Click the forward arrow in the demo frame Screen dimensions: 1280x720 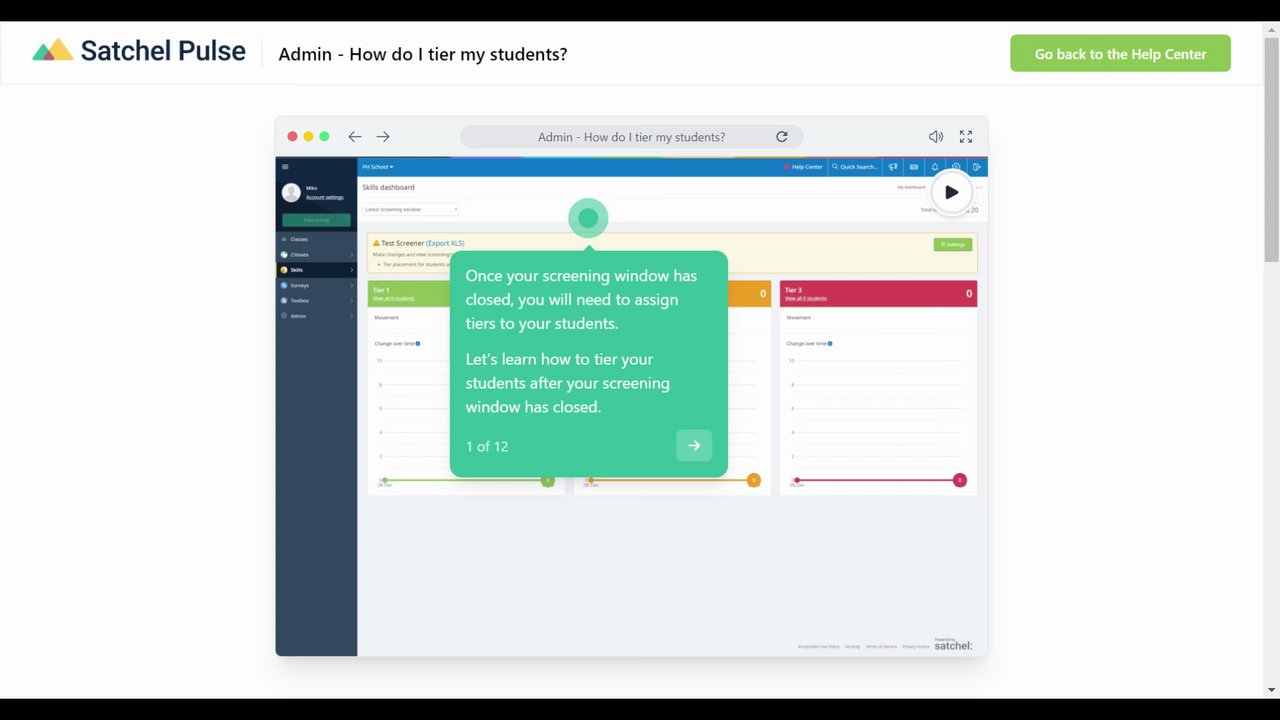click(383, 137)
